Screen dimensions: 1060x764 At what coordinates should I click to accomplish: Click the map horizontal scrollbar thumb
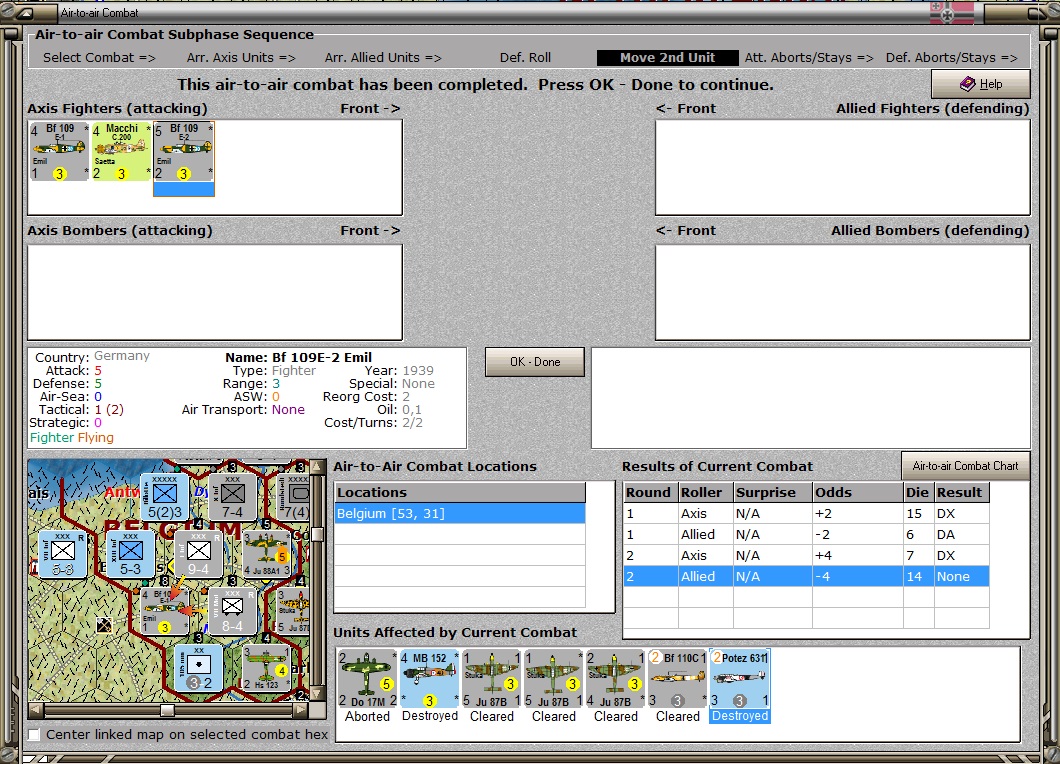[x=167, y=710]
